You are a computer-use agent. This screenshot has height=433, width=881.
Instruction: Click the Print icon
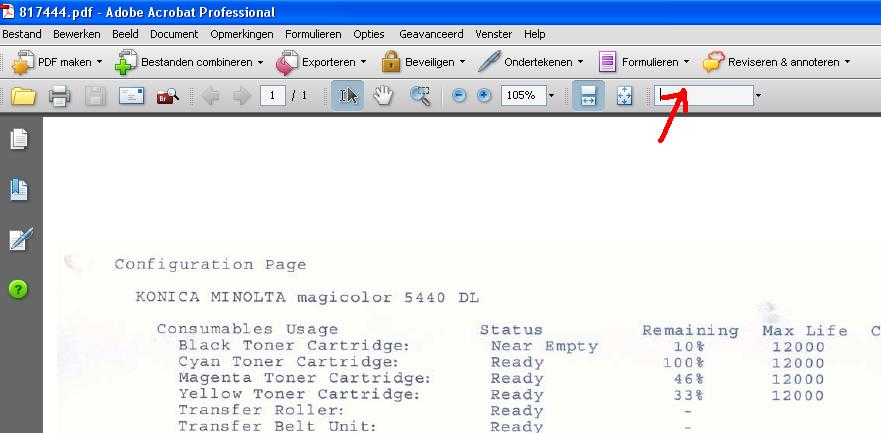pos(59,96)
